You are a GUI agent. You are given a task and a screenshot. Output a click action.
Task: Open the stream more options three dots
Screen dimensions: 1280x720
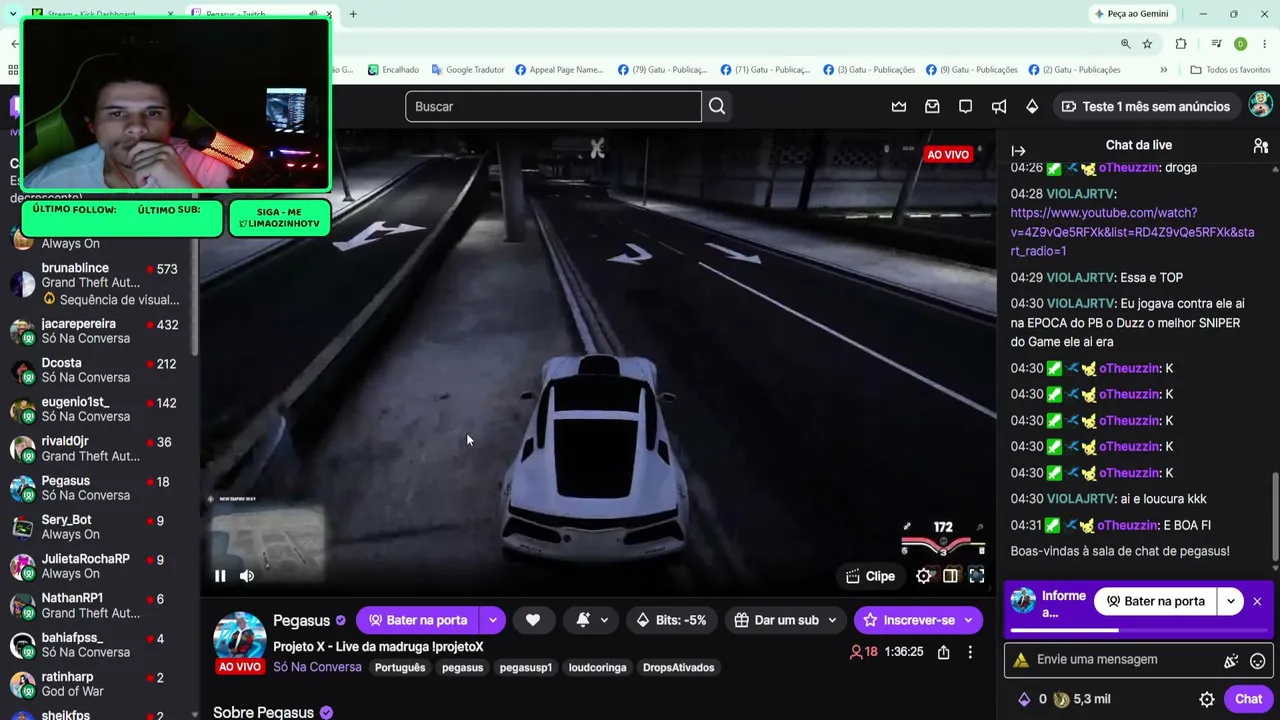970,652
